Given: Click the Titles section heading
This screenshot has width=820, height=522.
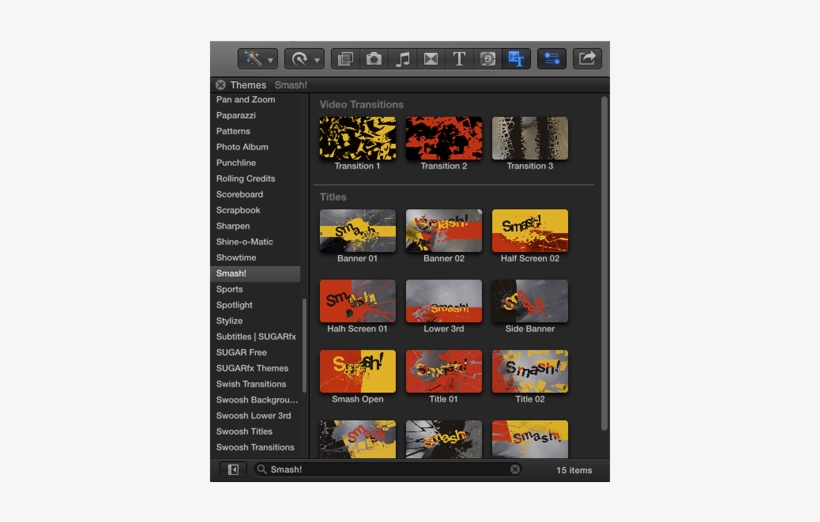Looking at the screenshot, I should (333, 197).
